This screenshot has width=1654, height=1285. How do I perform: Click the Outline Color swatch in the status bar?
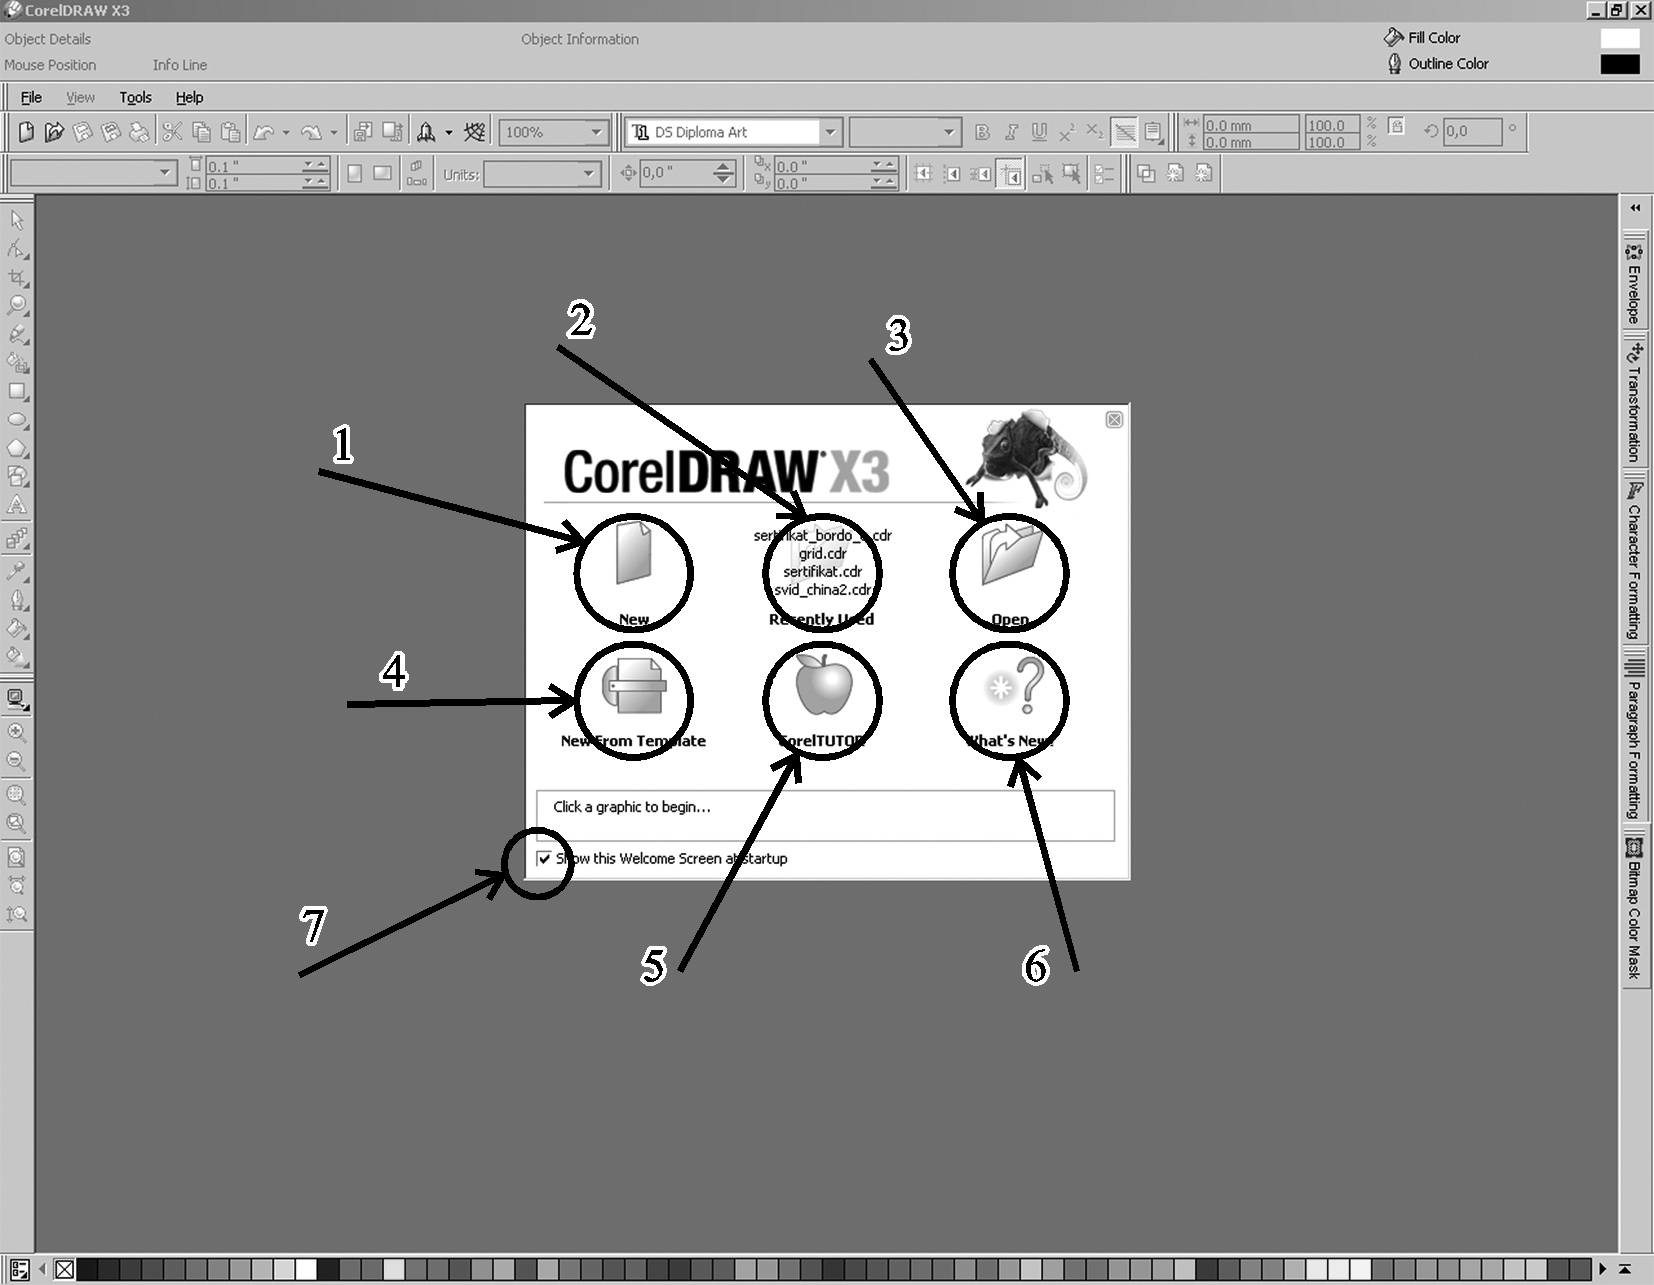[1620, 64]
